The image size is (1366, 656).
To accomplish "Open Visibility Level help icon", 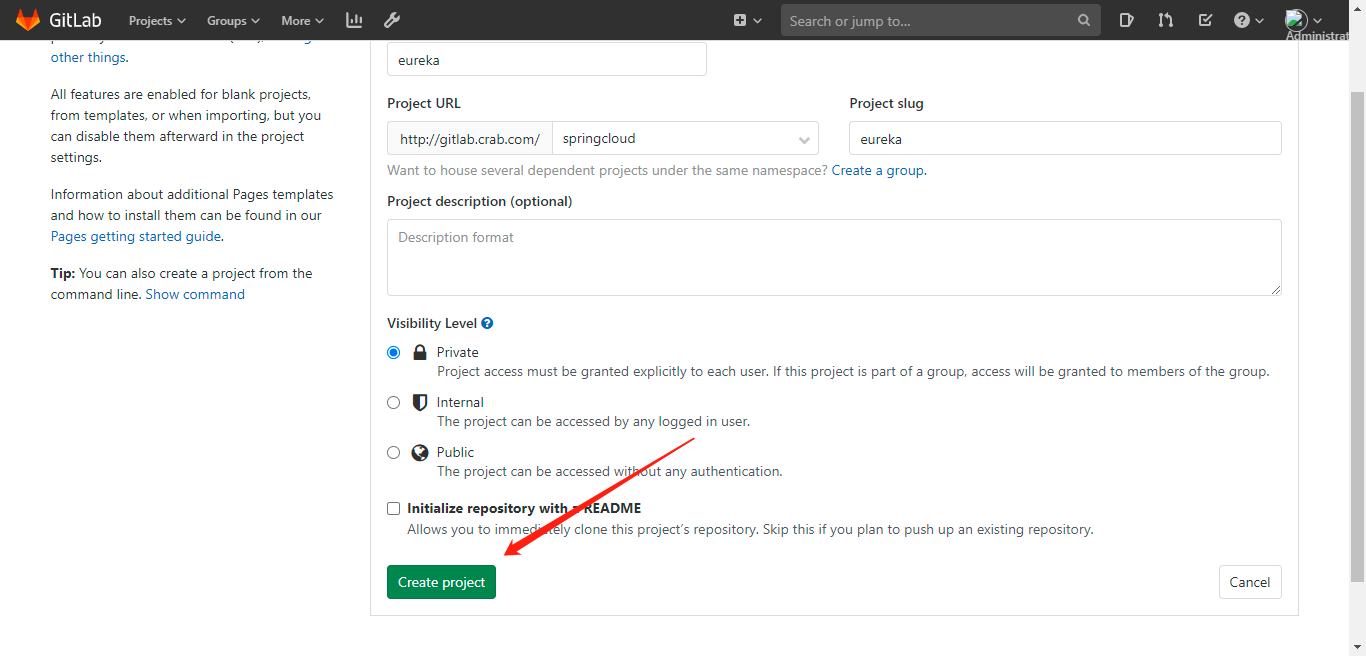I will [x=487, y=323].
